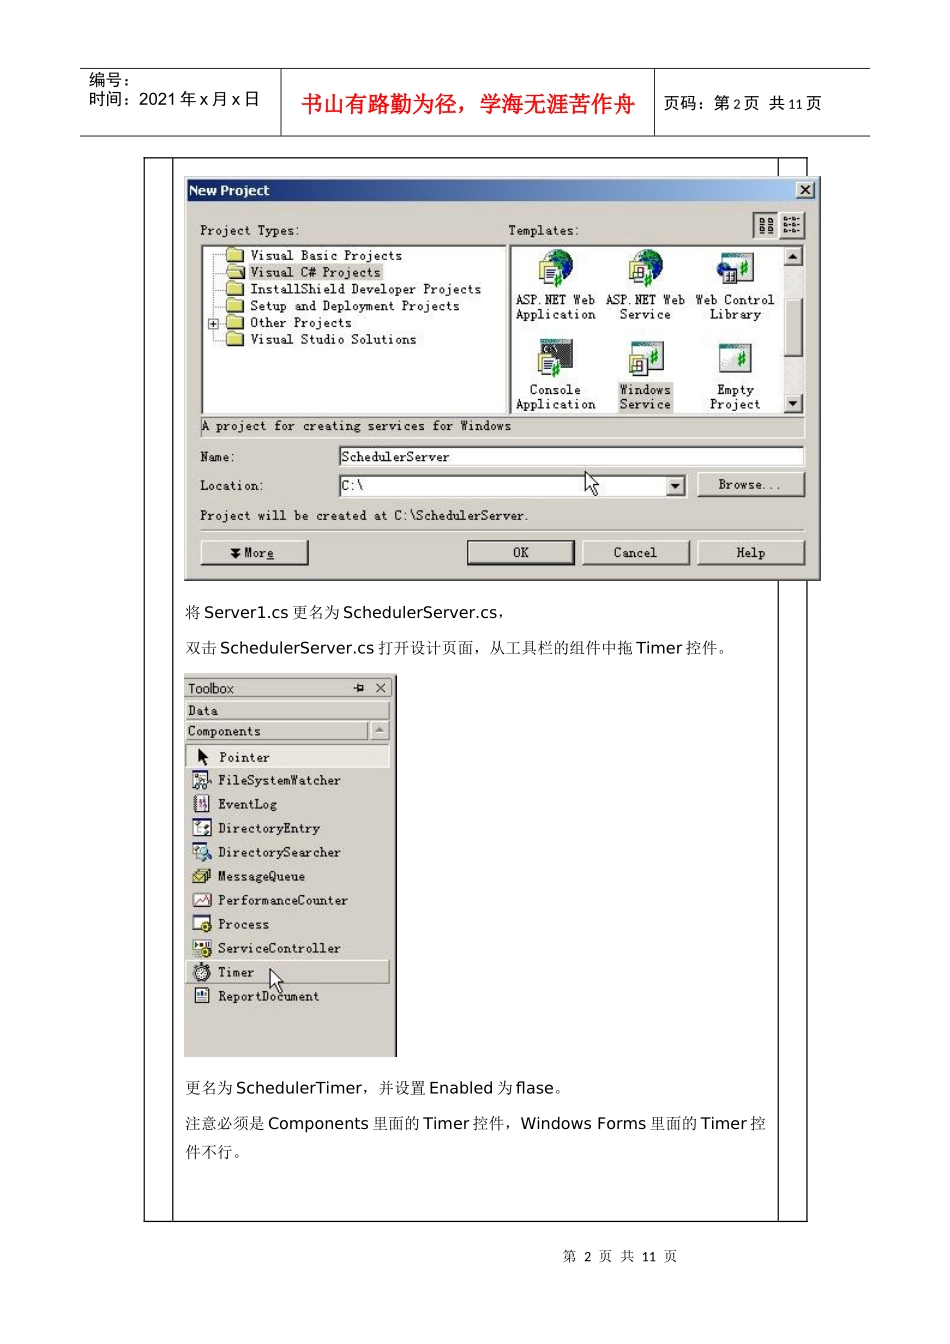Open the Data tab in Toolbox
Viewport: 950px width, 1344px height.
(287, 710)
